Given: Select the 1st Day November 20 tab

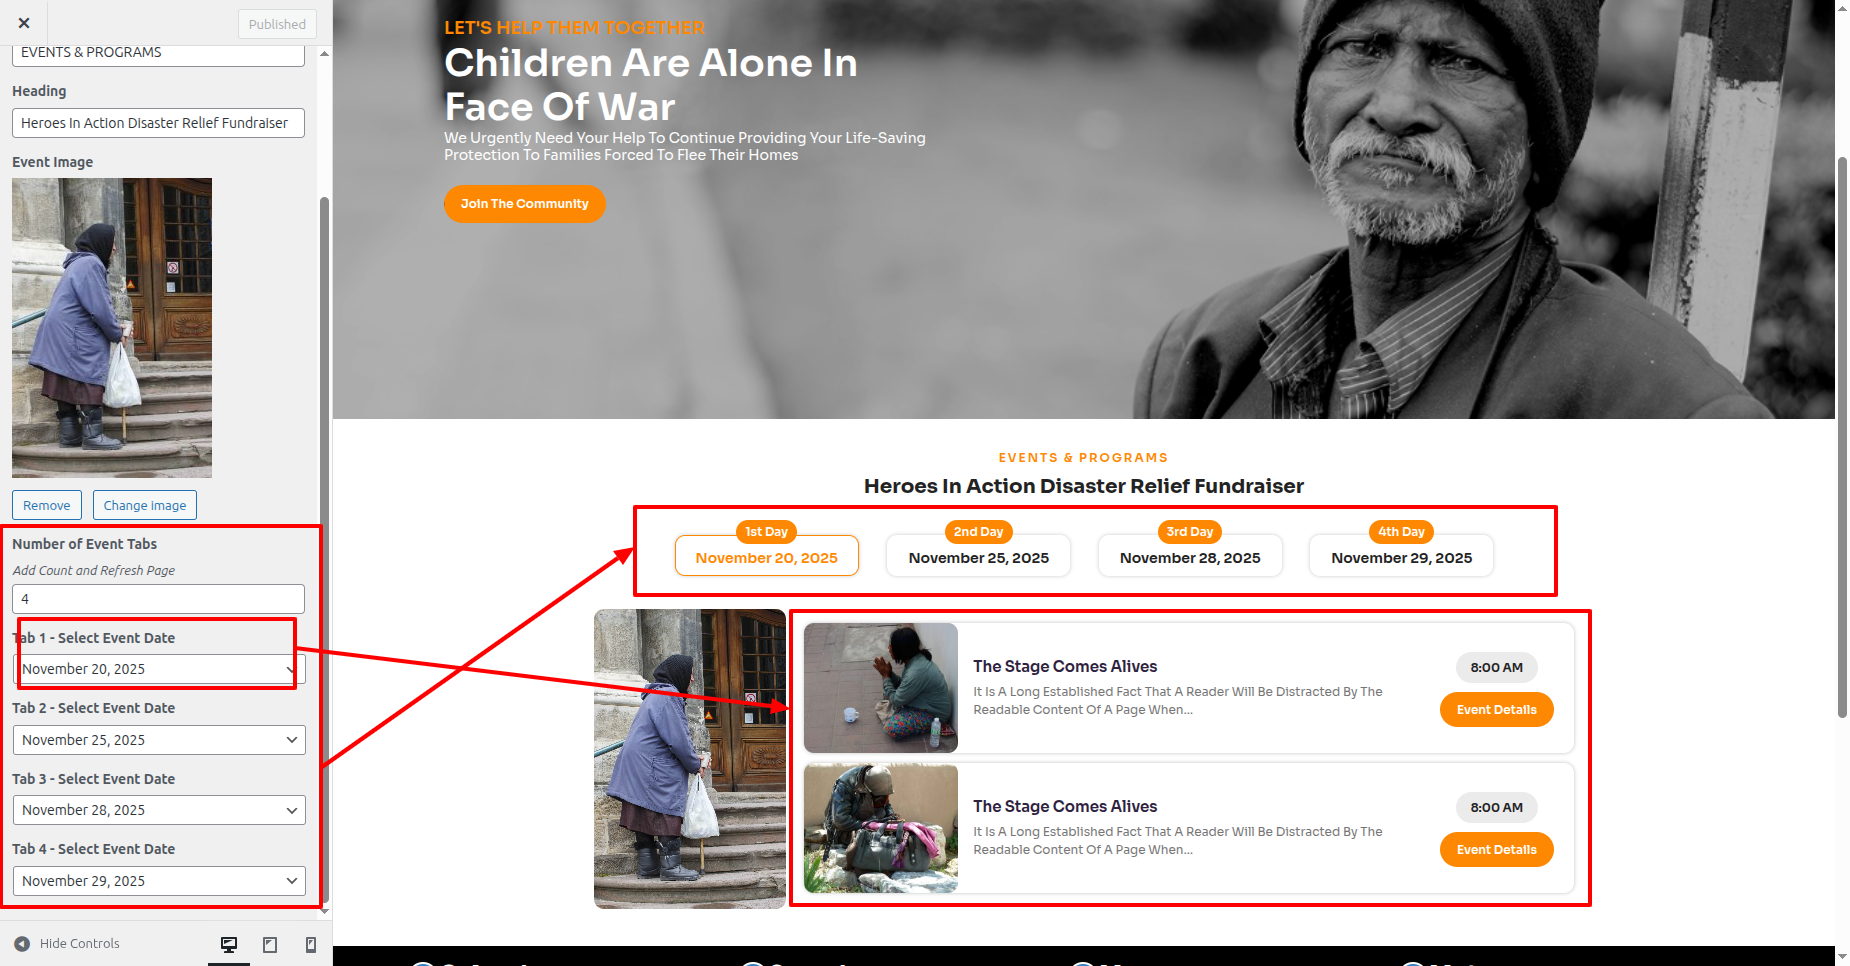Looking at the screenshot, I should (x=767, y=556).
